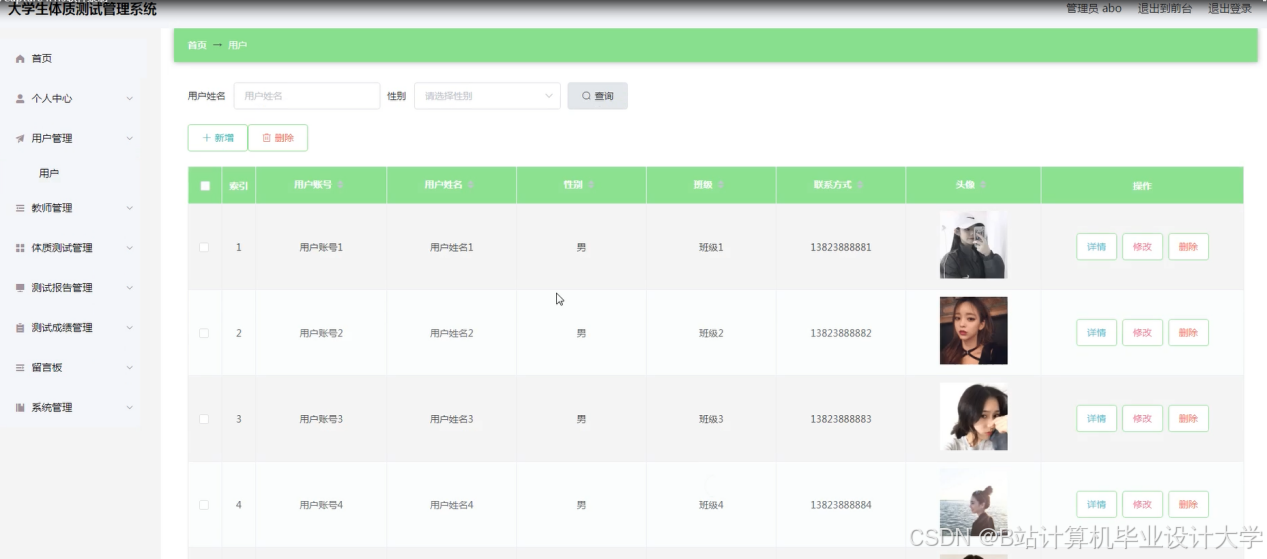1267x559 pixels.
Task: Toggle the select-all checkbox in table header
Action: tap(205, 185)
